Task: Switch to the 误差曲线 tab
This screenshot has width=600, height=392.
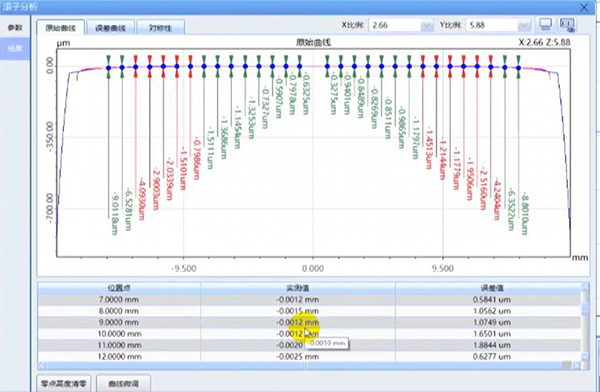Action: pyautogui.click(x=110, y=28)
